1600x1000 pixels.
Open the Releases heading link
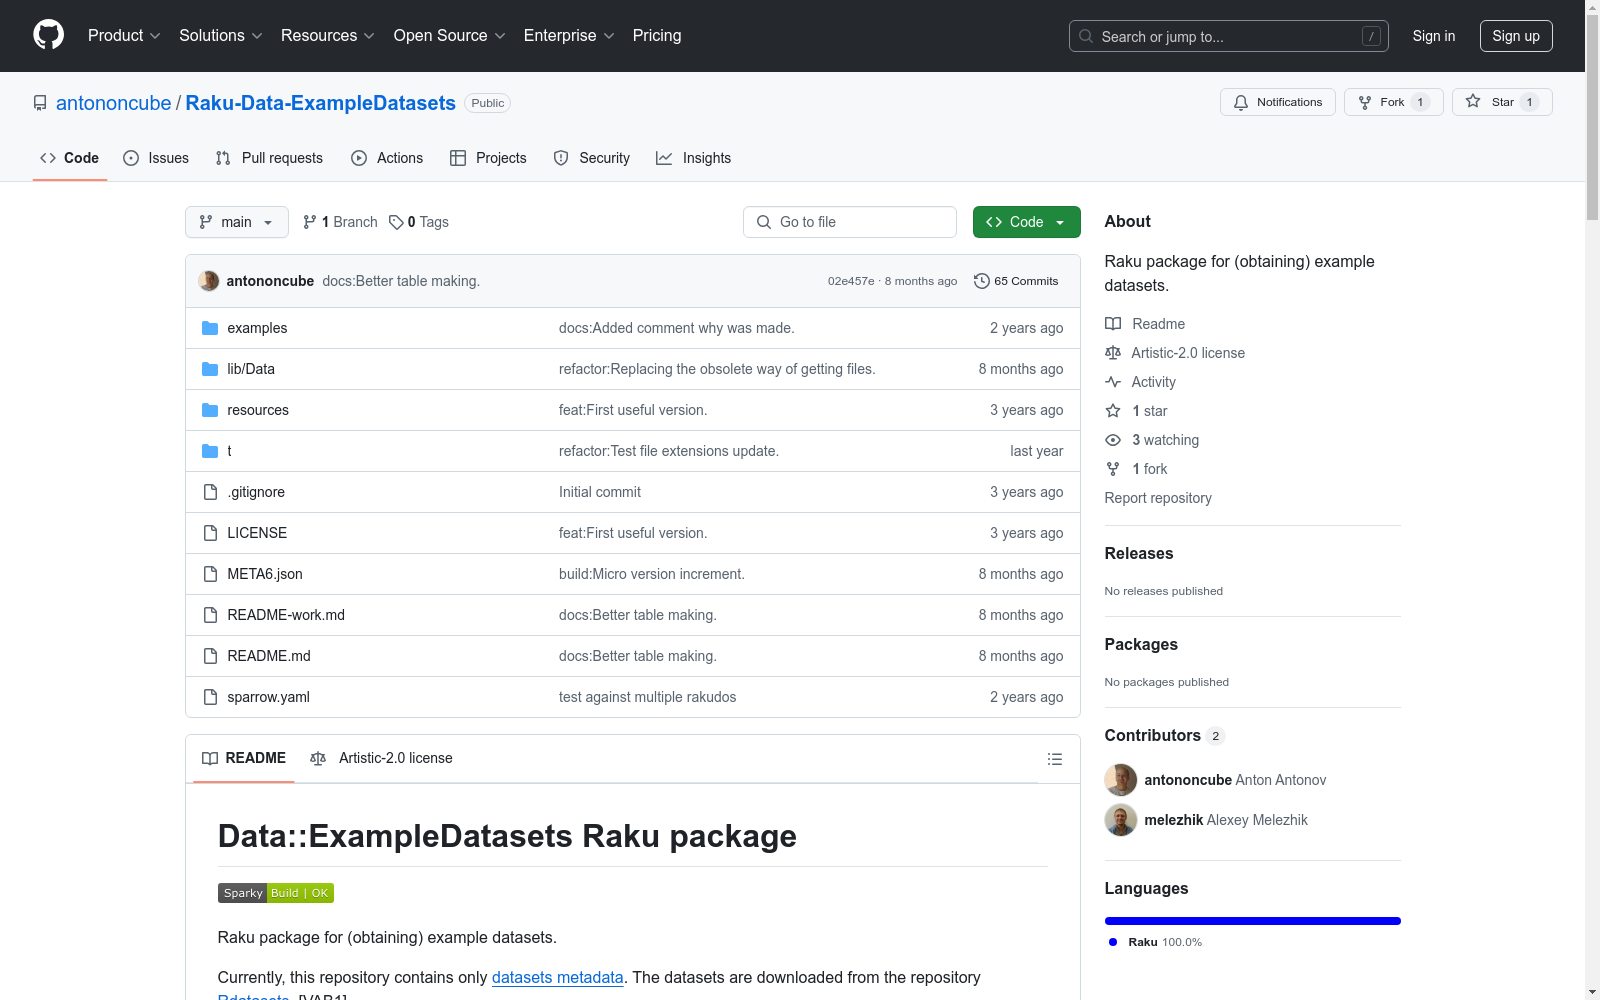(1139, 553)
